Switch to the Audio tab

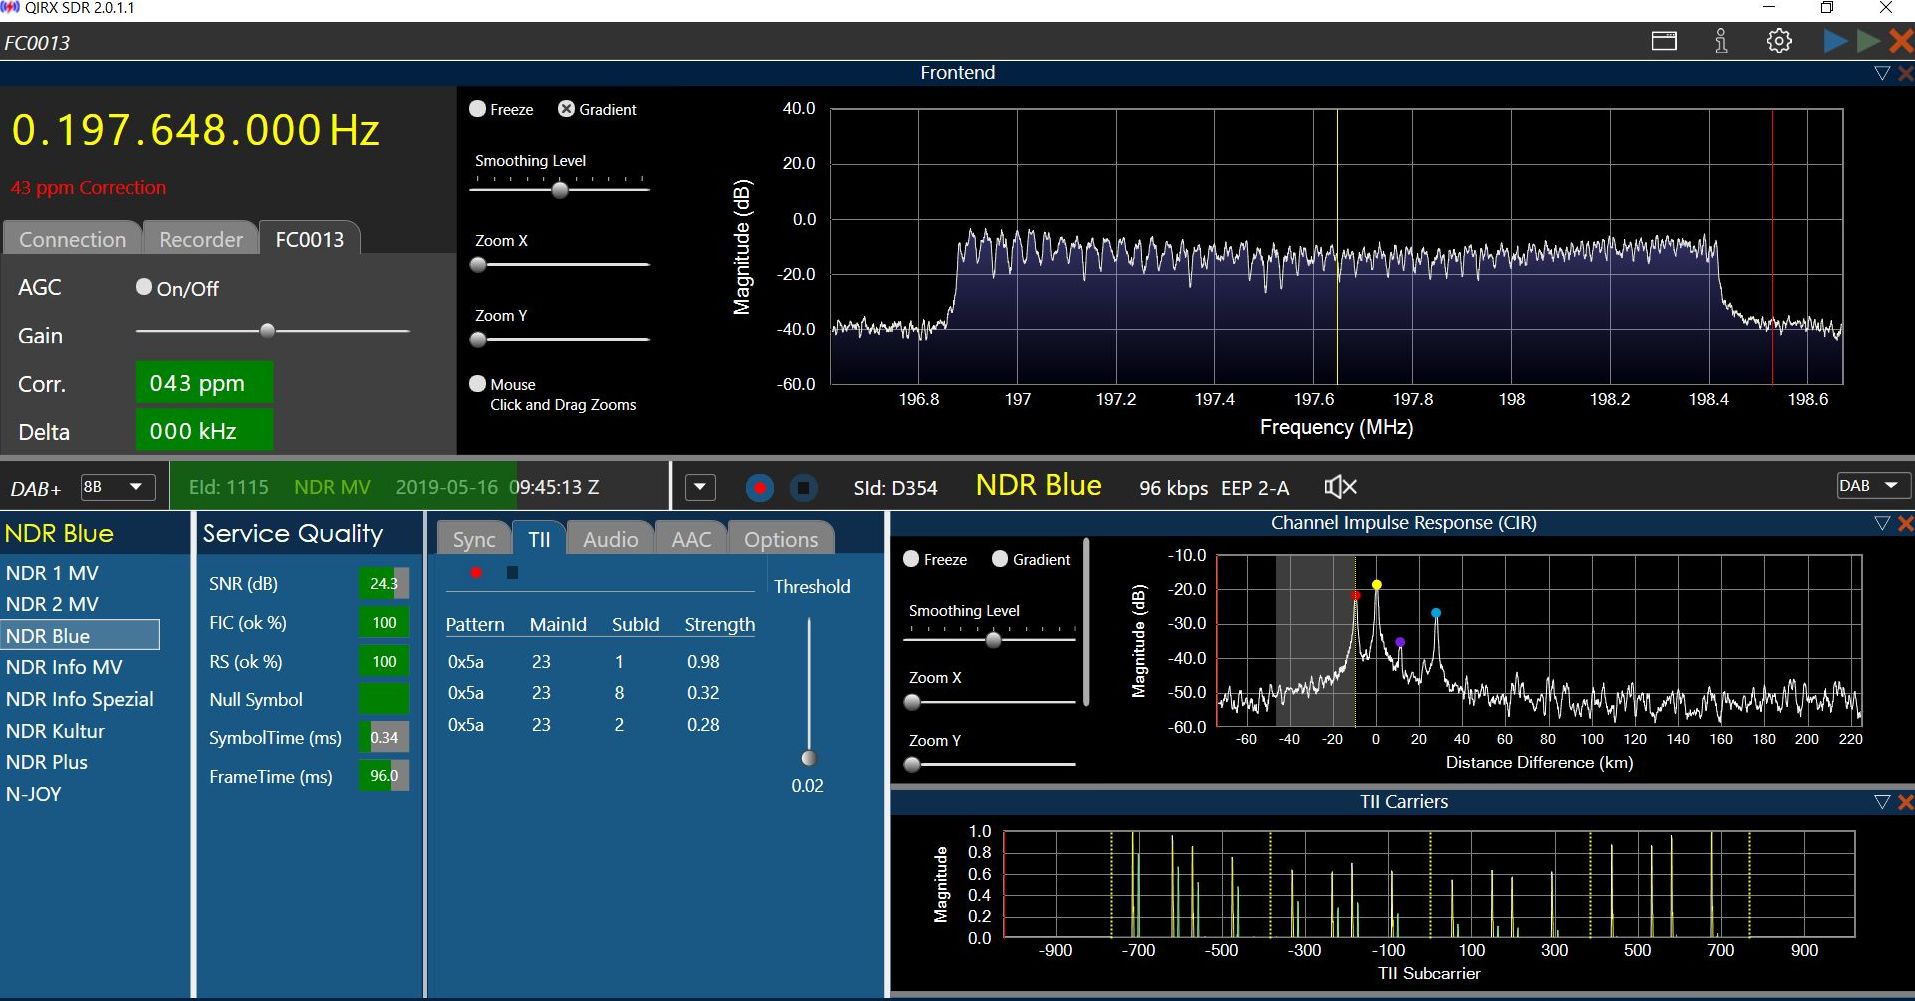(x=610, y=540)
